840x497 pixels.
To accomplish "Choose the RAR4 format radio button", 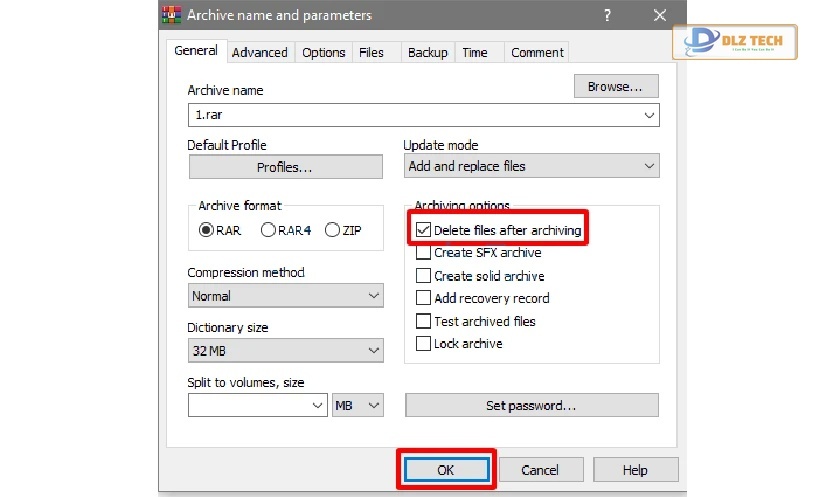I will [268, 230].
